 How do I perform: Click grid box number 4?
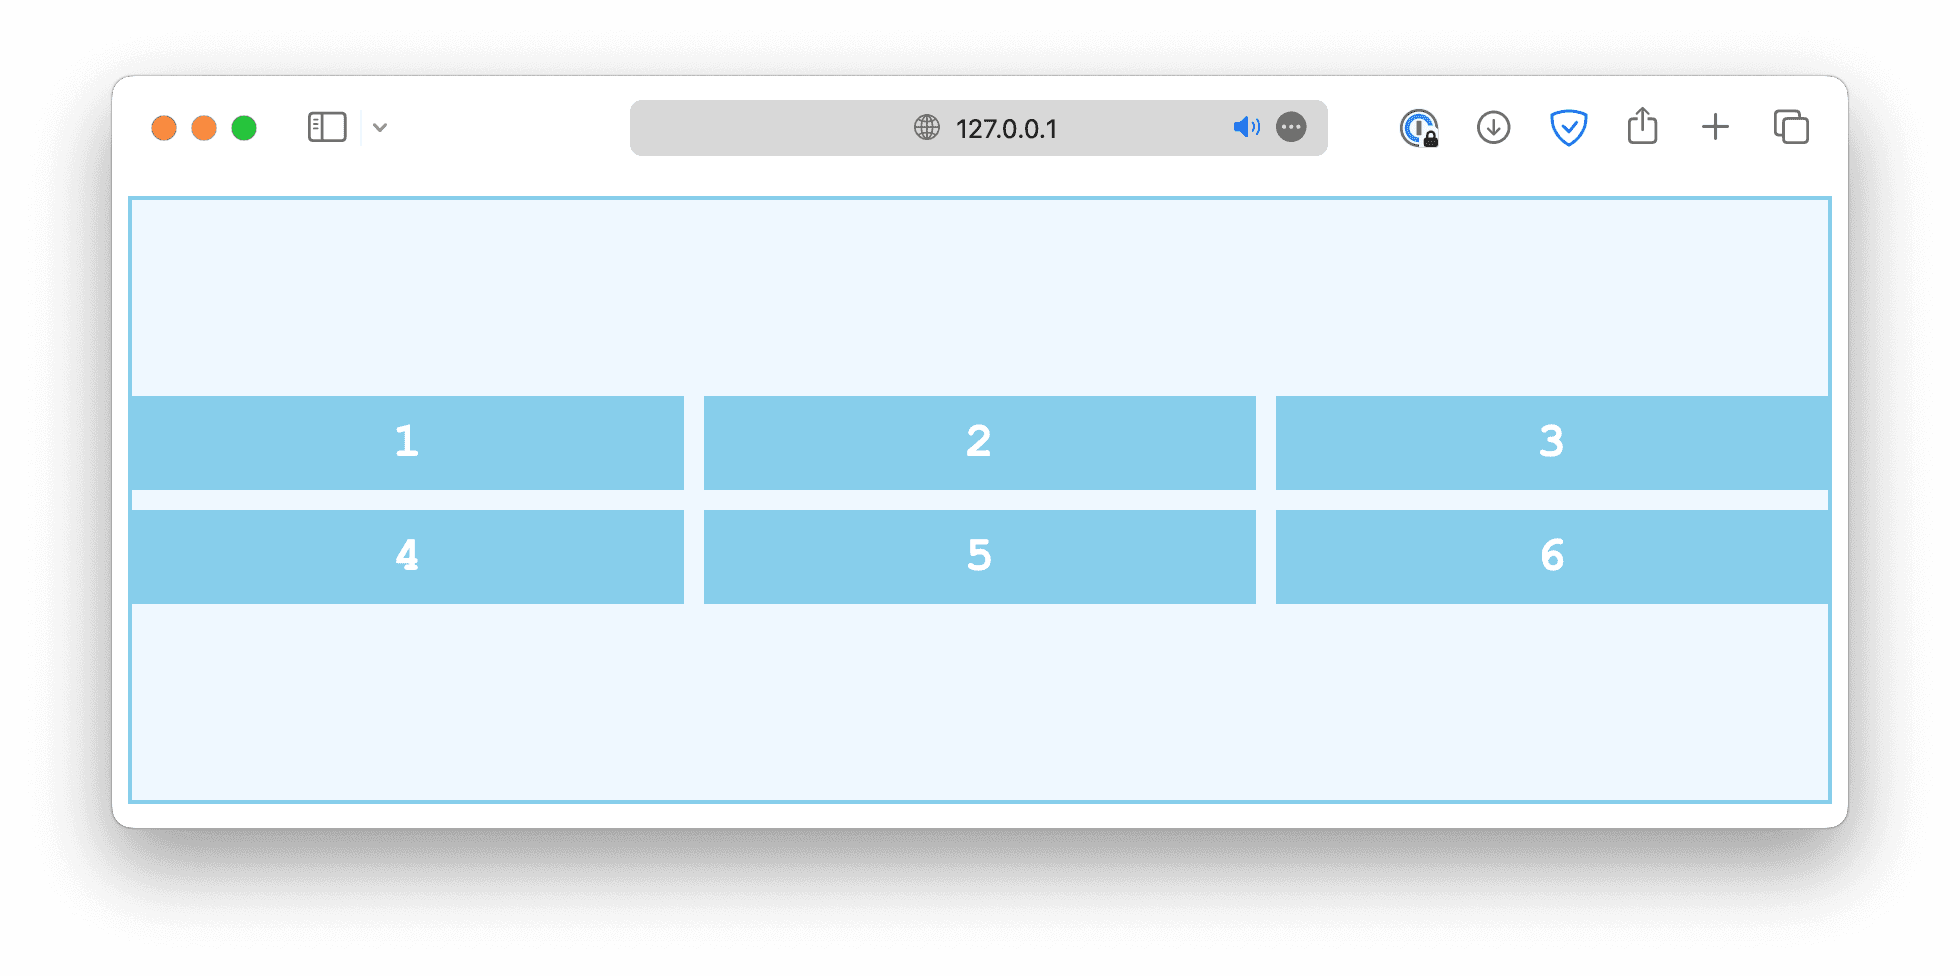click(x=407, y=557)
